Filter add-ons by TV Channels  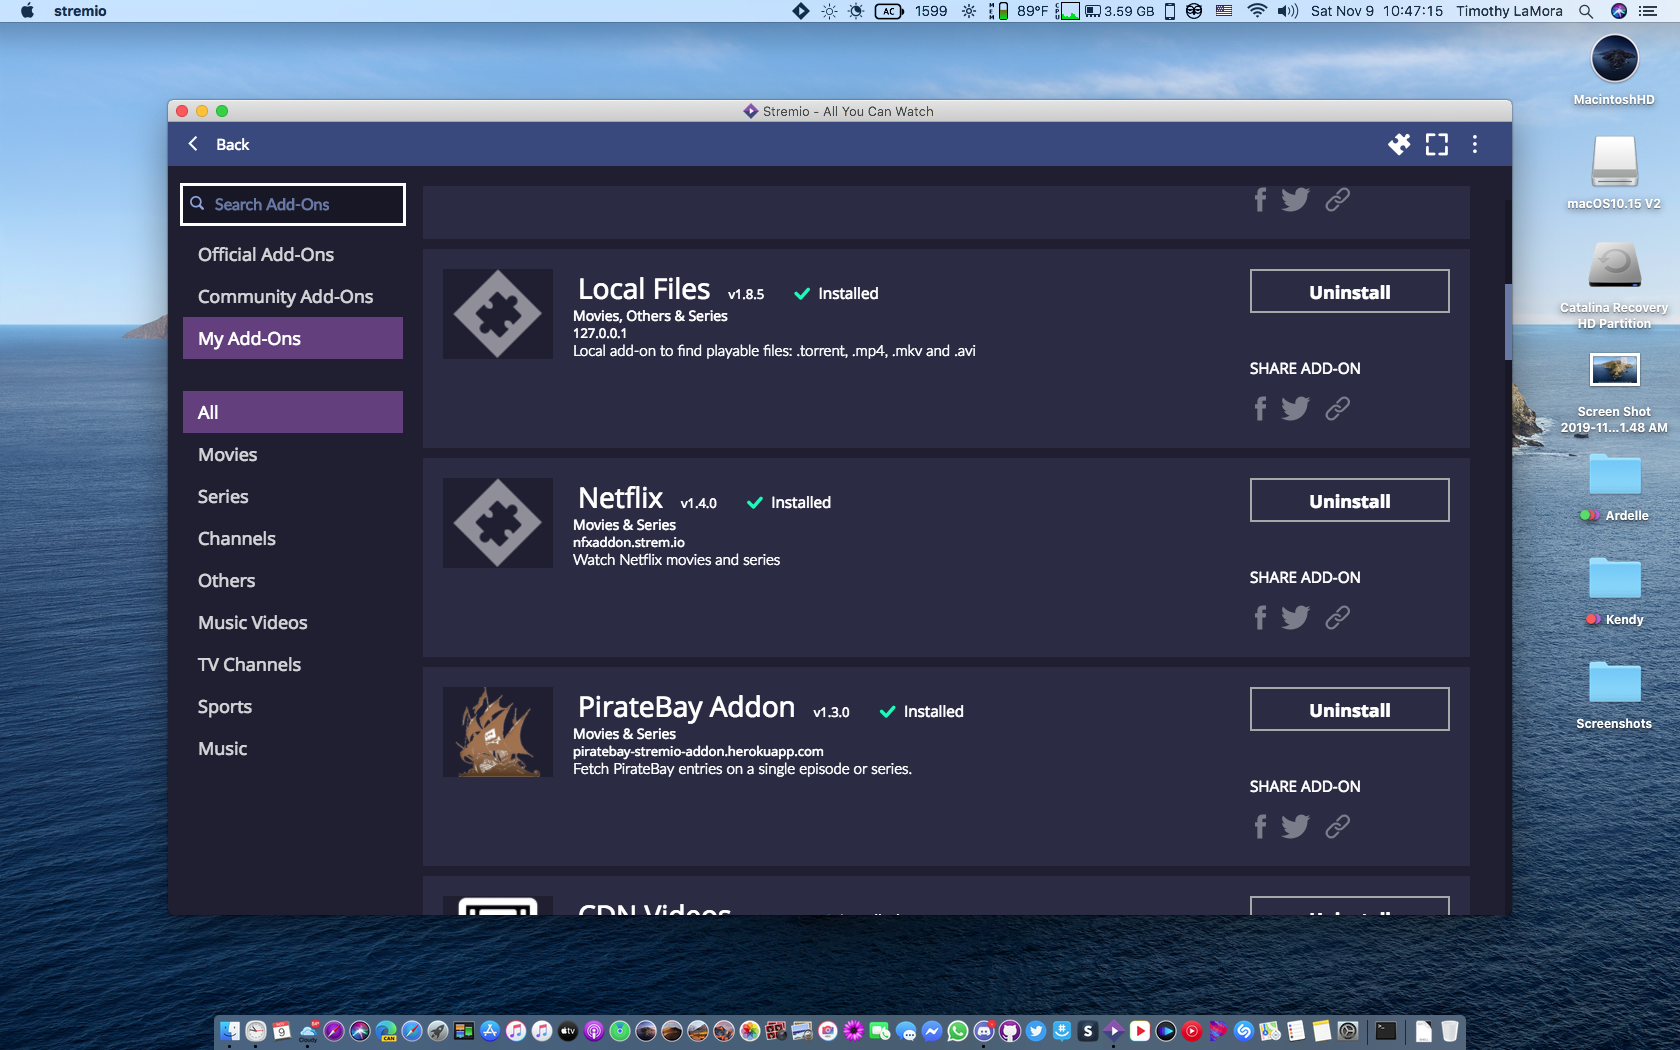293,665
